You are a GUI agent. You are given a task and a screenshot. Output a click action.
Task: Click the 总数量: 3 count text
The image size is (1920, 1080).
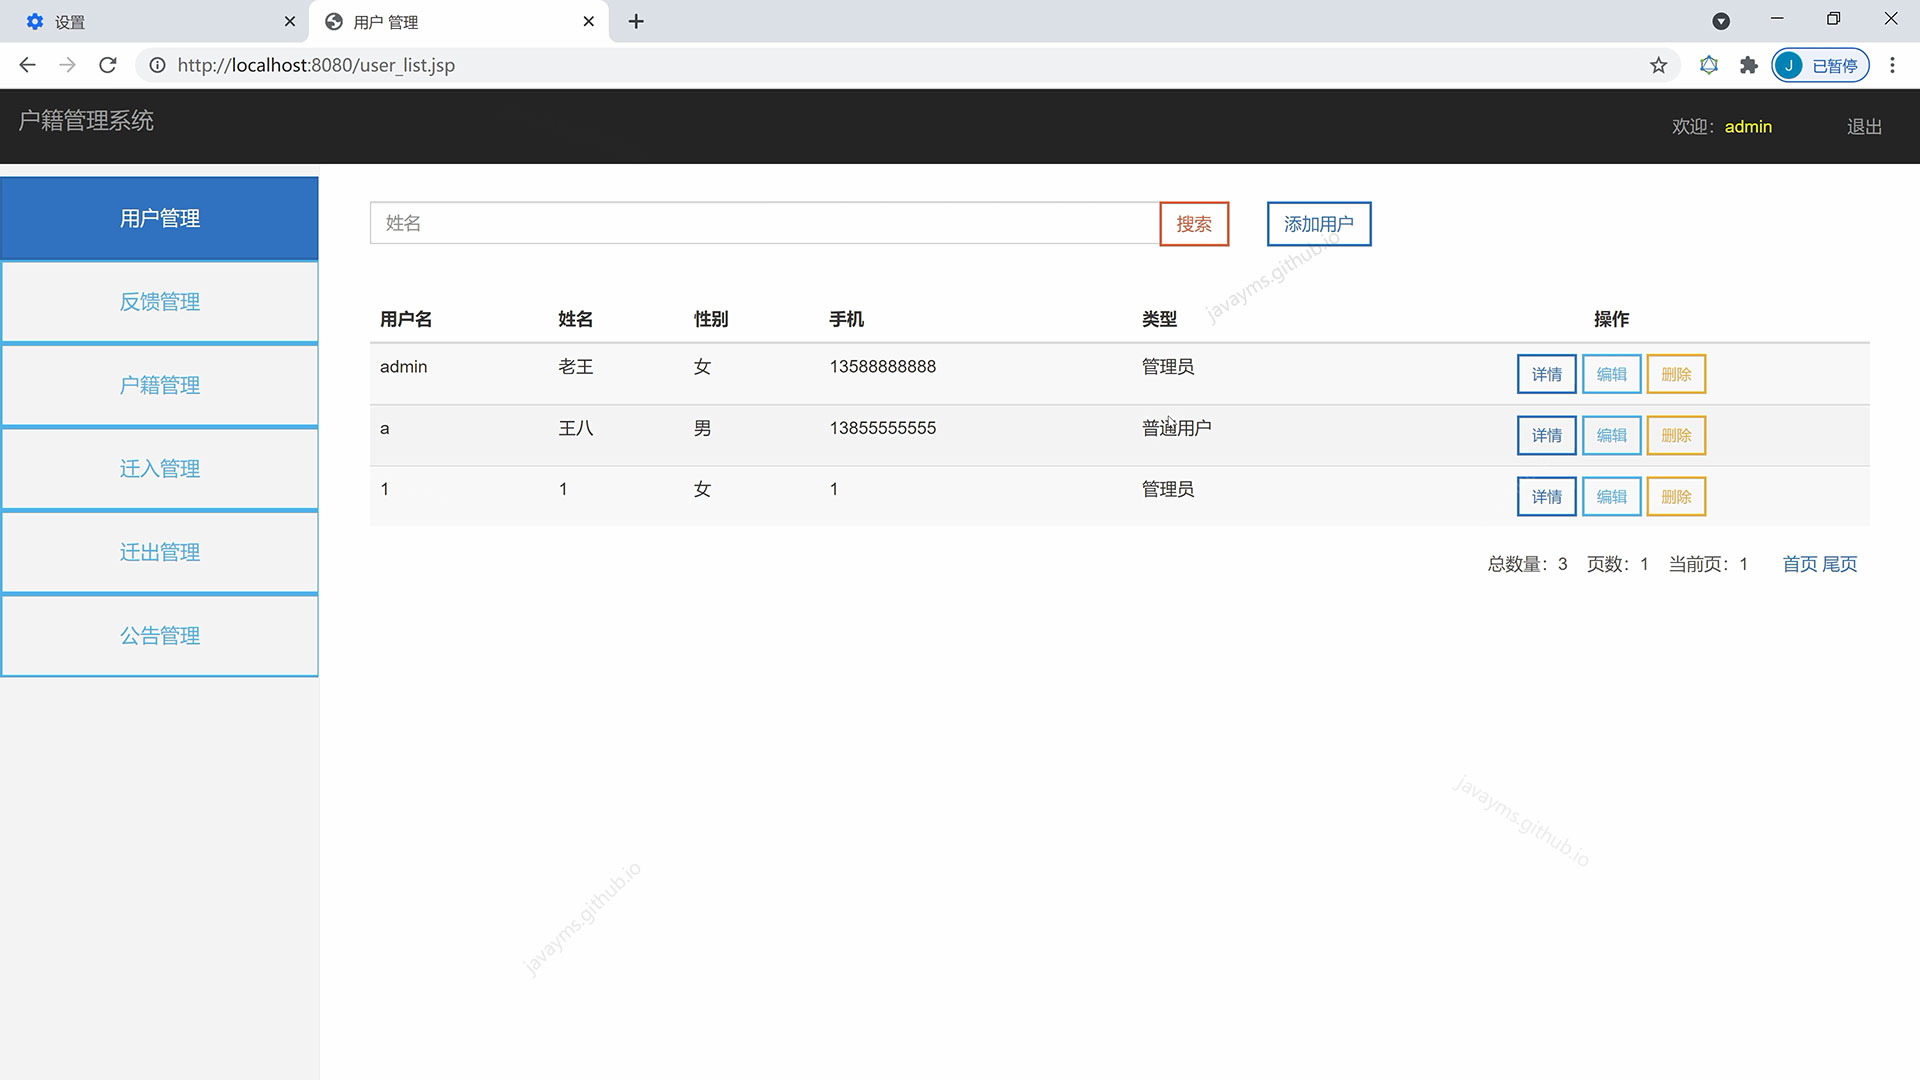(x=1527, y=564)
